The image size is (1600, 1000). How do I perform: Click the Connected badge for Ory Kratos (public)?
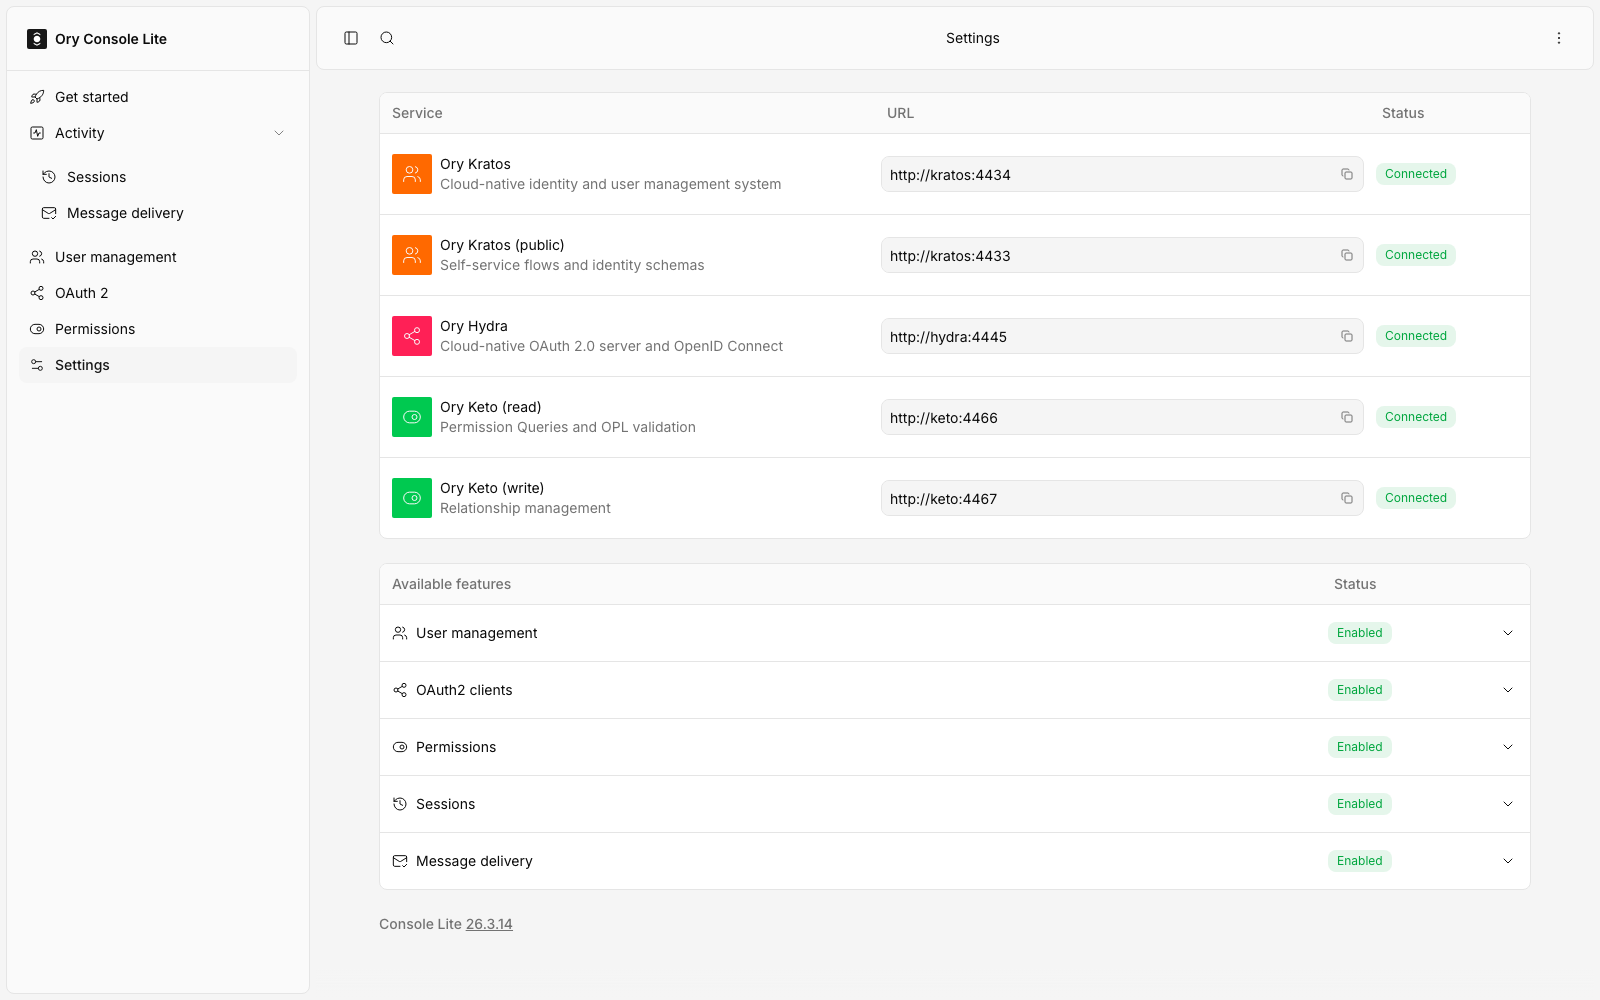click(1416, 255)
